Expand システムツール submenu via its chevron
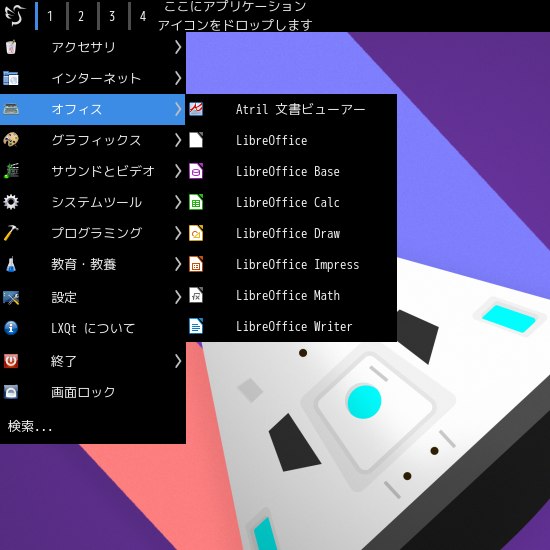This screenshot has width=550, height=550. (178, 202)
